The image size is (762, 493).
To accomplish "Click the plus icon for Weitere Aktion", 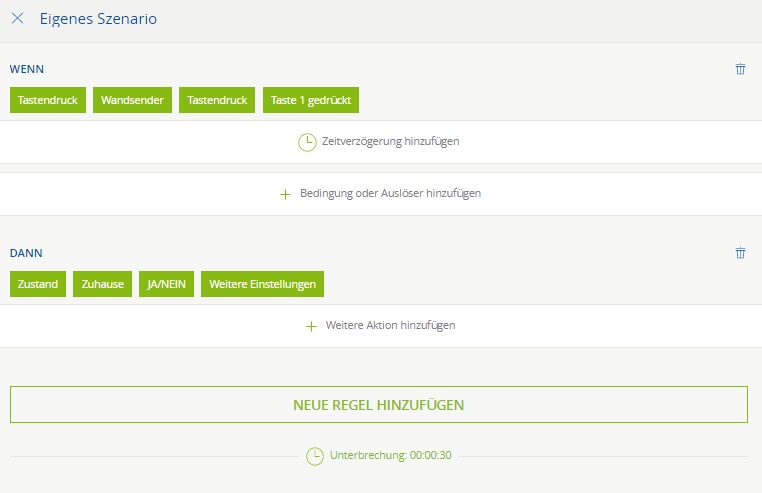I will tap(311, 326).
